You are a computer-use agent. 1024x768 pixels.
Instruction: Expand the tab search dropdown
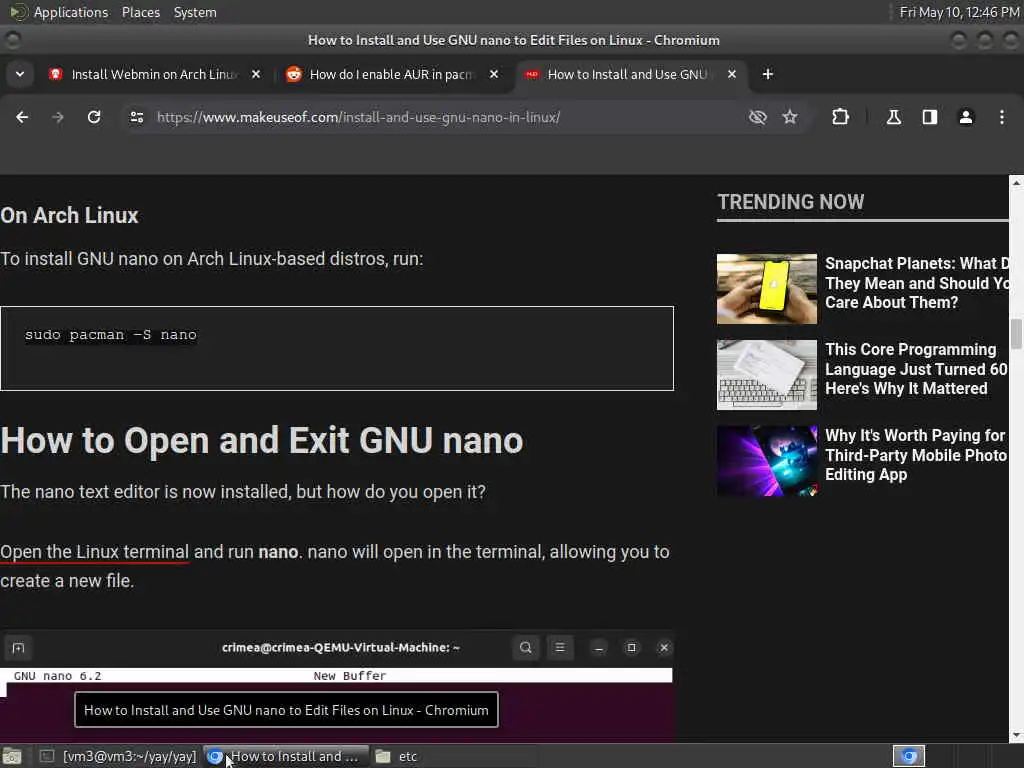(20, 74)
